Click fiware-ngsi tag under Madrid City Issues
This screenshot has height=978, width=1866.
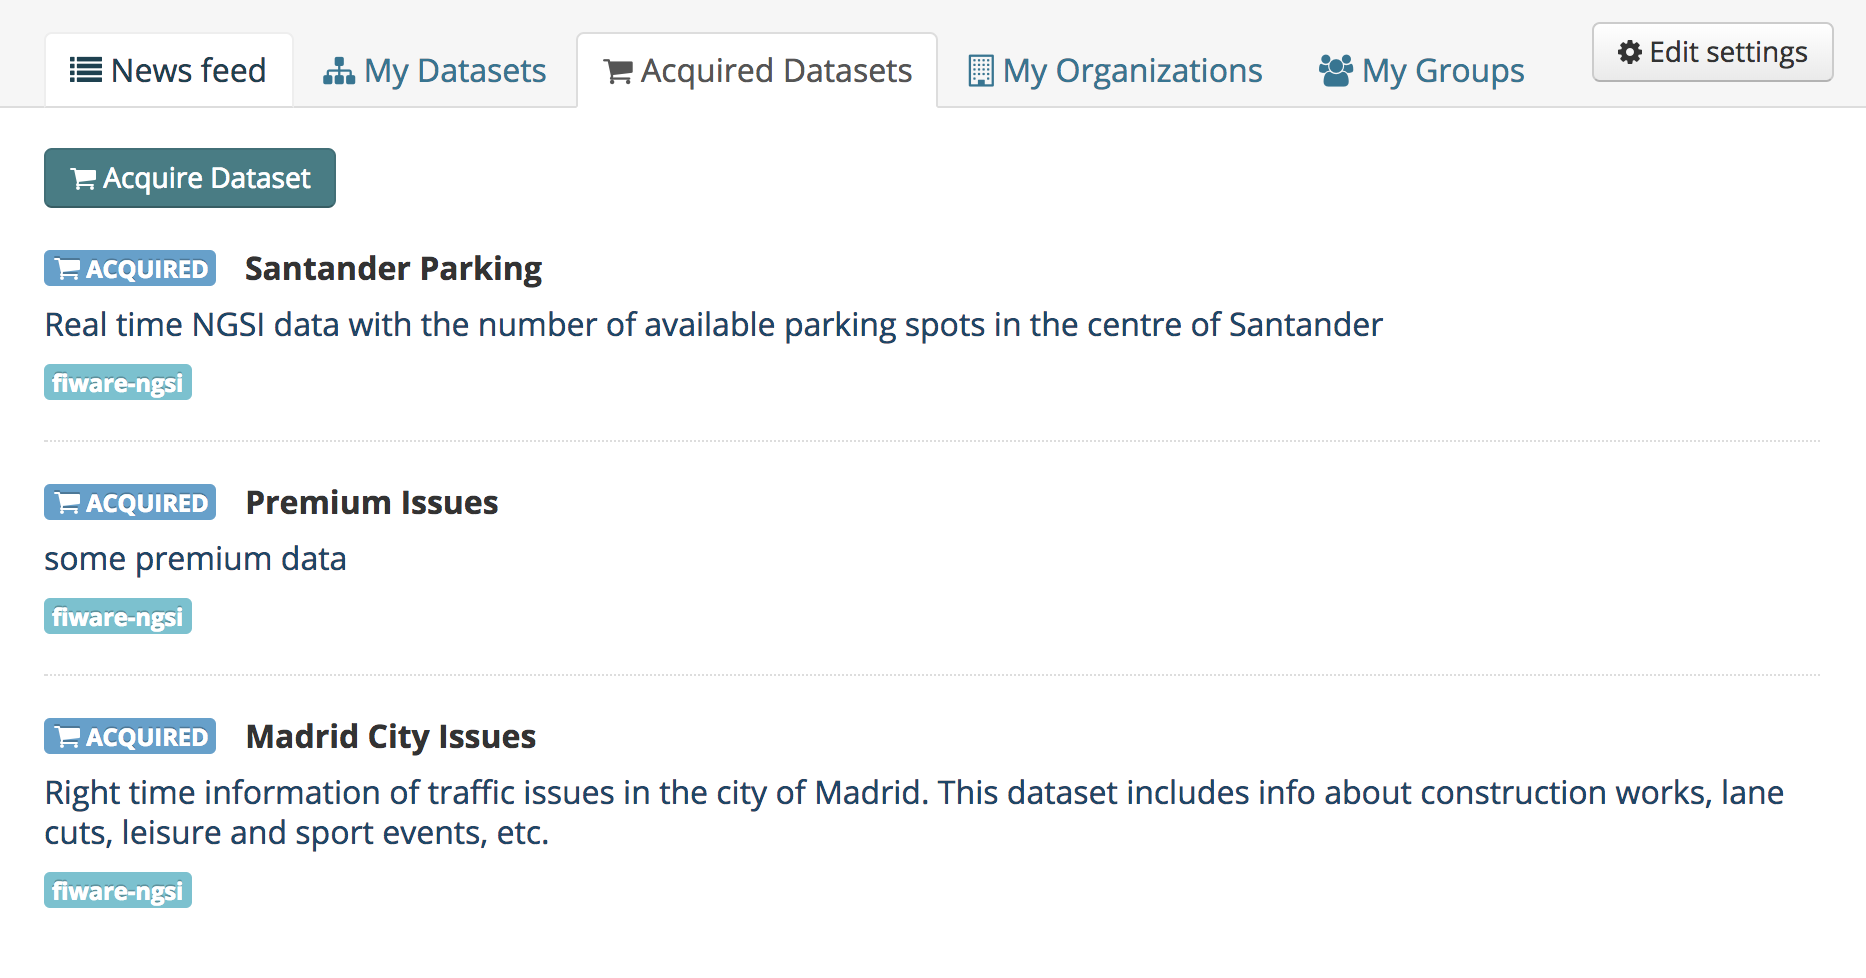[x=118, y=890]
